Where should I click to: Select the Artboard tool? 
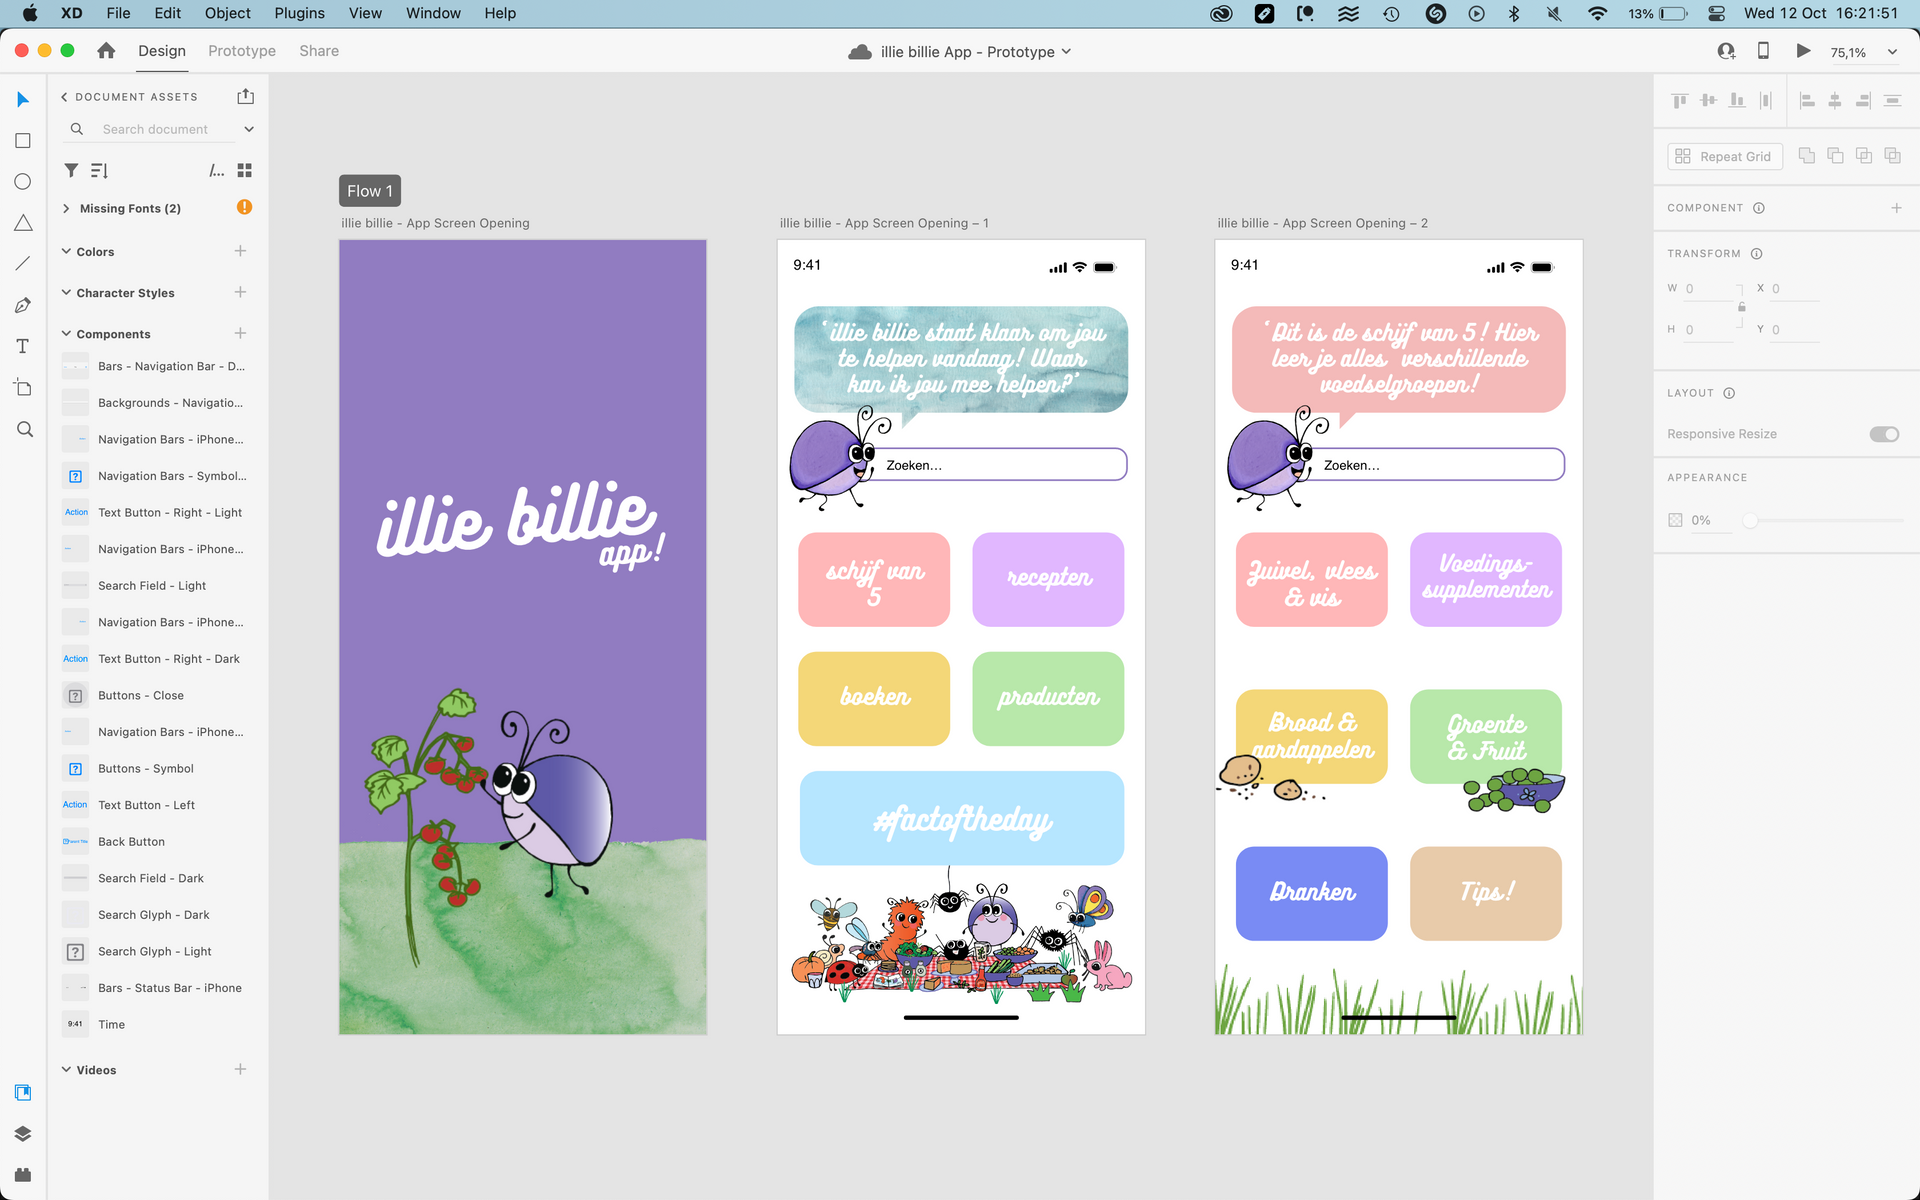pos(23,388)
